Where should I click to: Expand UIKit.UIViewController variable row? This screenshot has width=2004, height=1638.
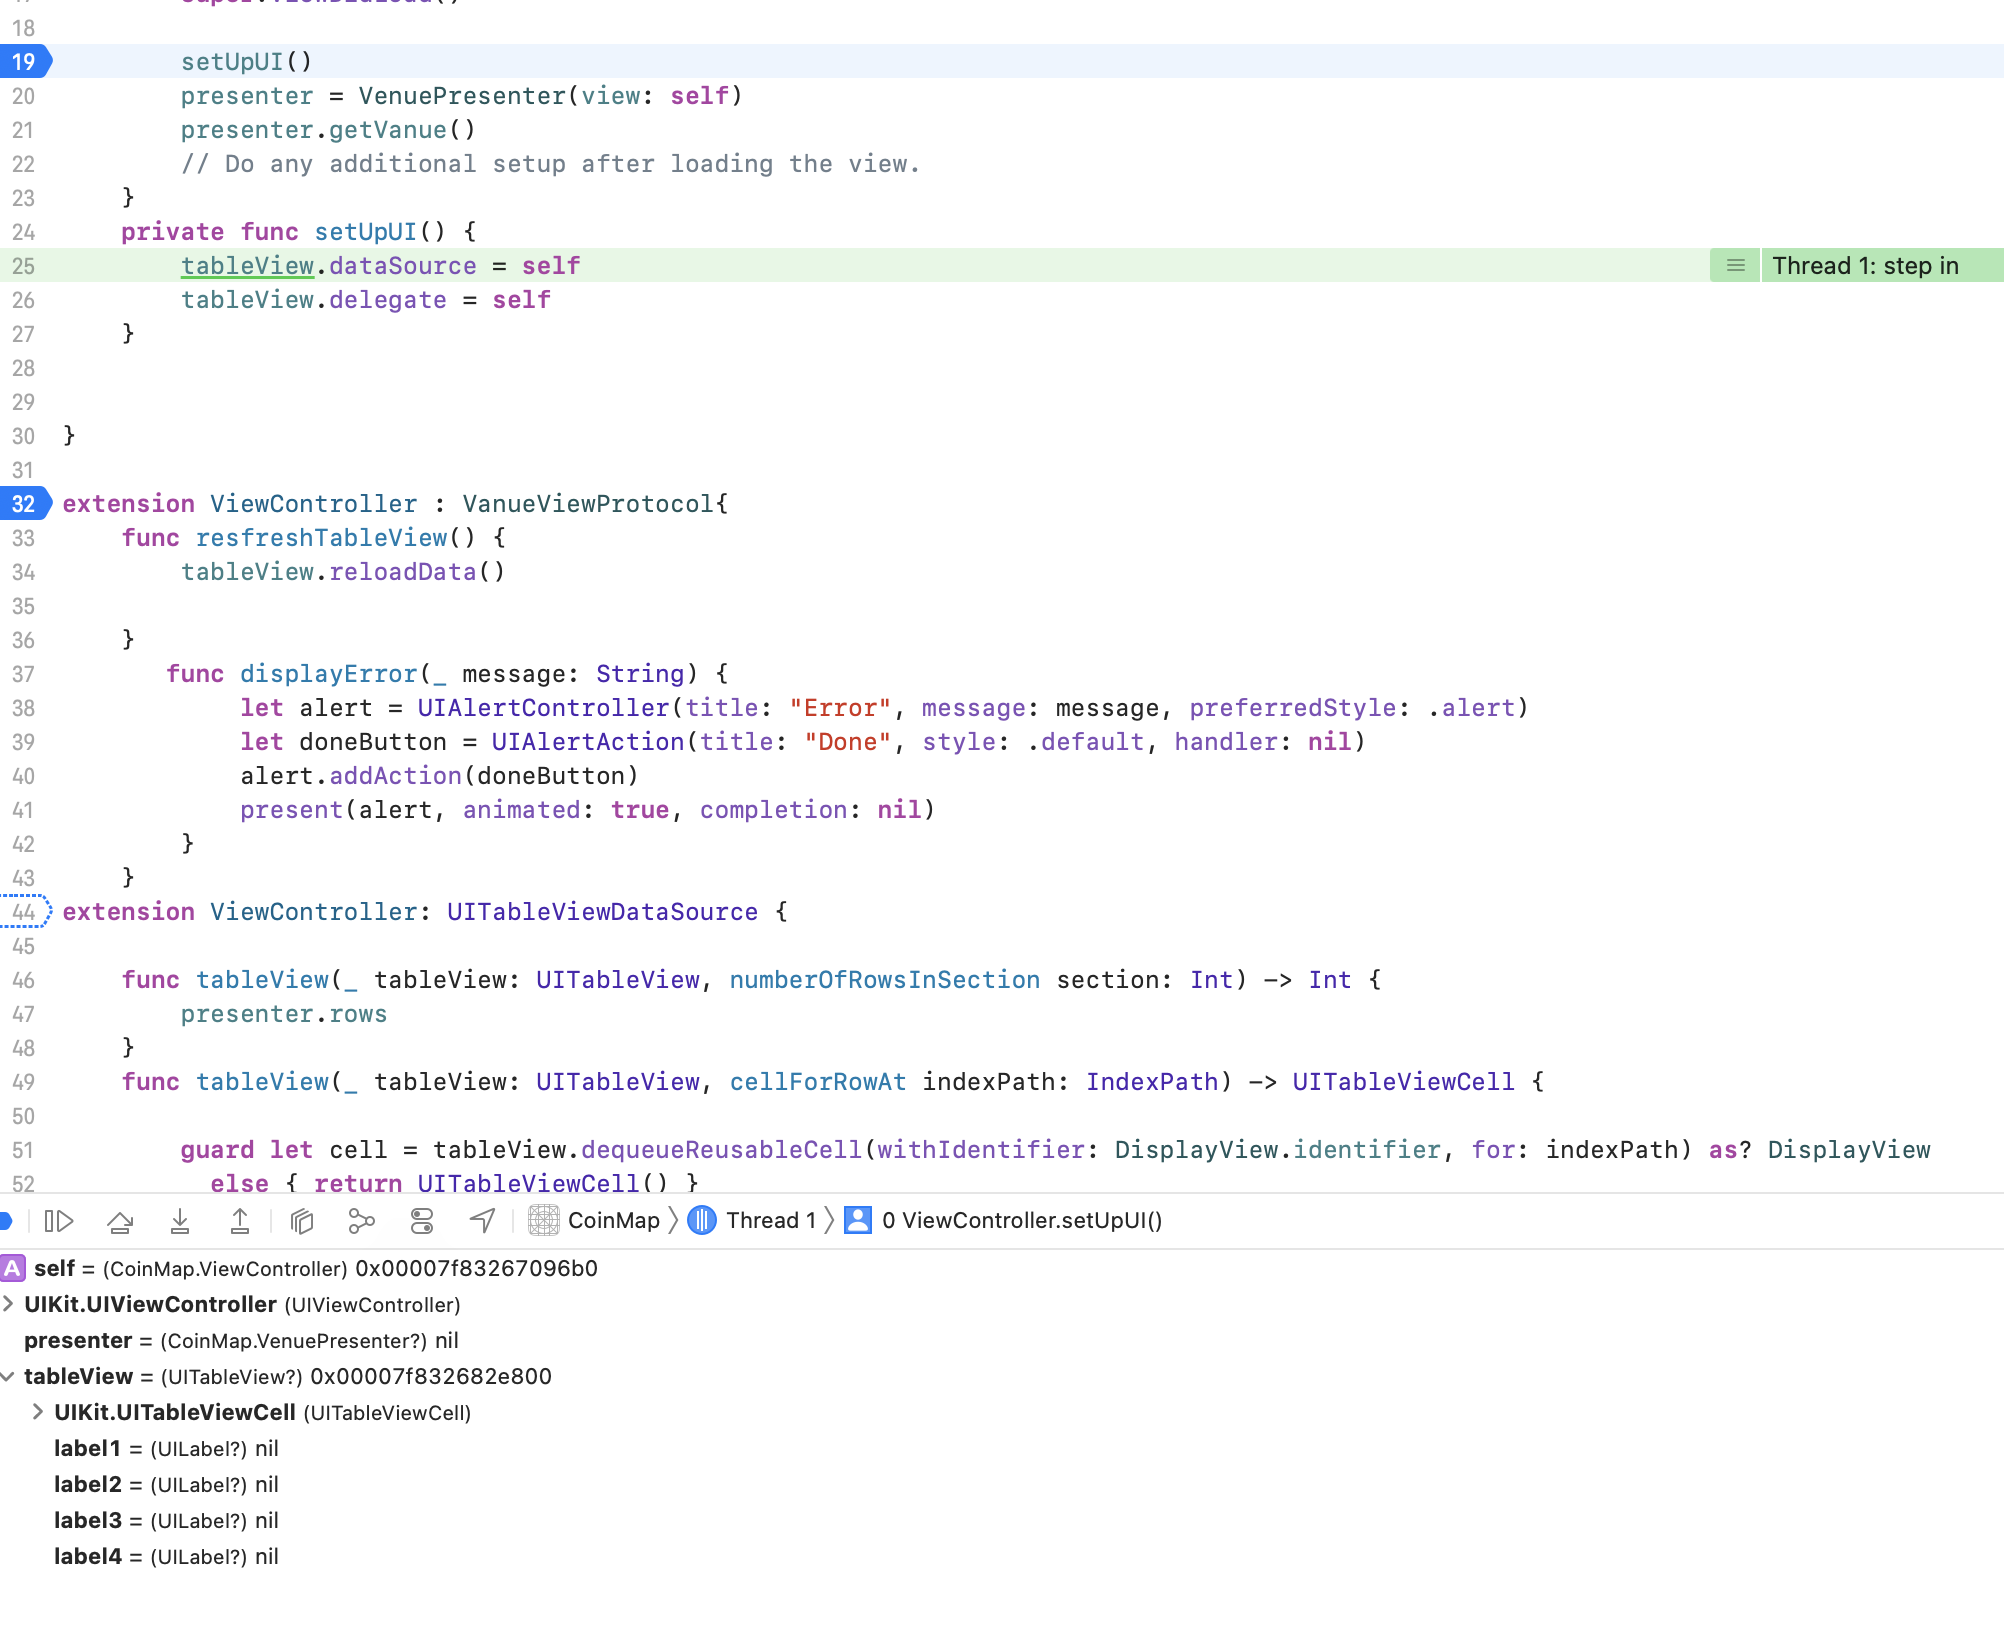pos(8,1304)
